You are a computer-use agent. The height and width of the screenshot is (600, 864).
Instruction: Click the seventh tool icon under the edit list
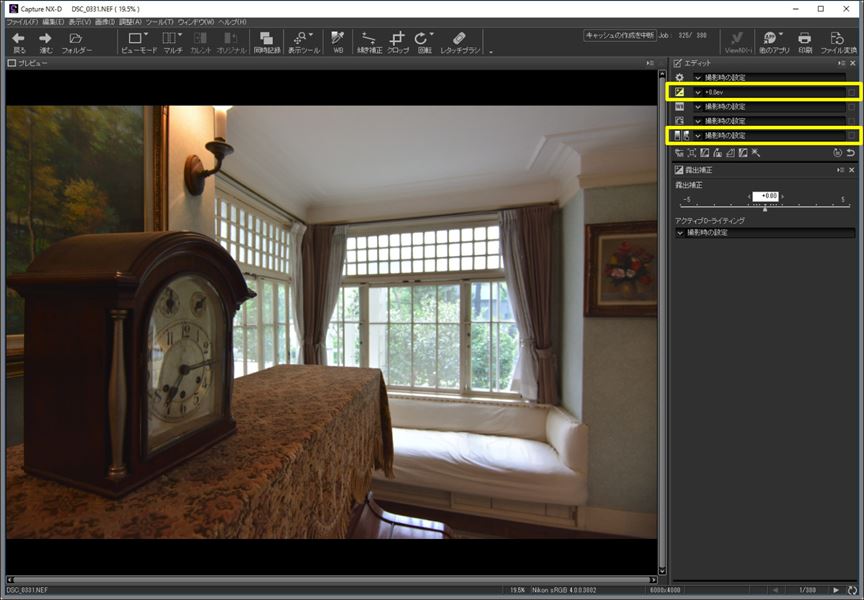coord(755,153)
